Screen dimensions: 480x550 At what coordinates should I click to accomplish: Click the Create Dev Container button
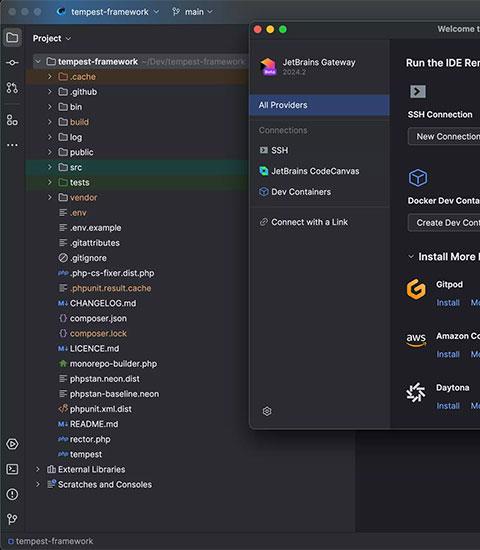[x=444, y=223]
